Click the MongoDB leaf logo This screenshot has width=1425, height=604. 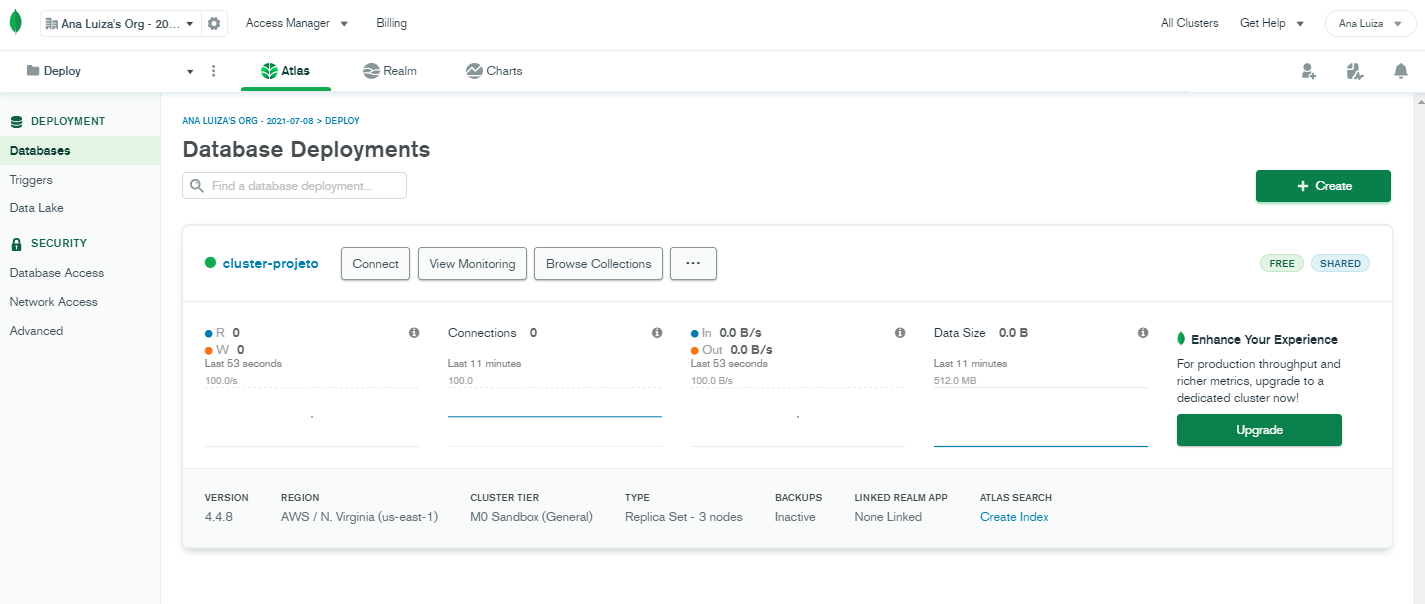15,23
